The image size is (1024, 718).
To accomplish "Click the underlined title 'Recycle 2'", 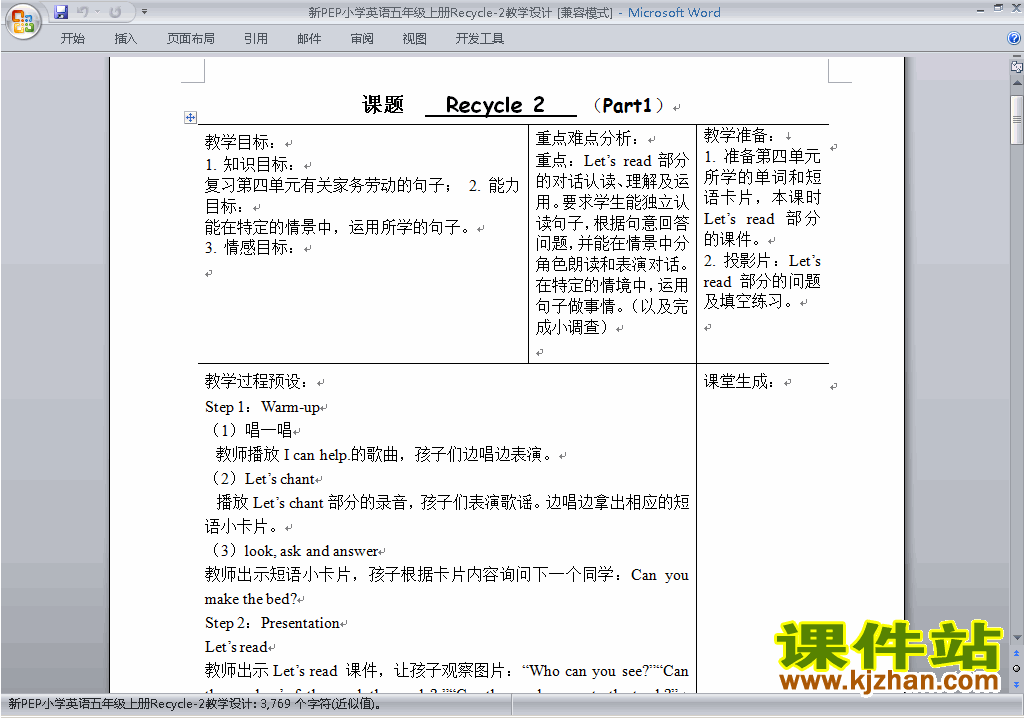I will coord(494,105).
